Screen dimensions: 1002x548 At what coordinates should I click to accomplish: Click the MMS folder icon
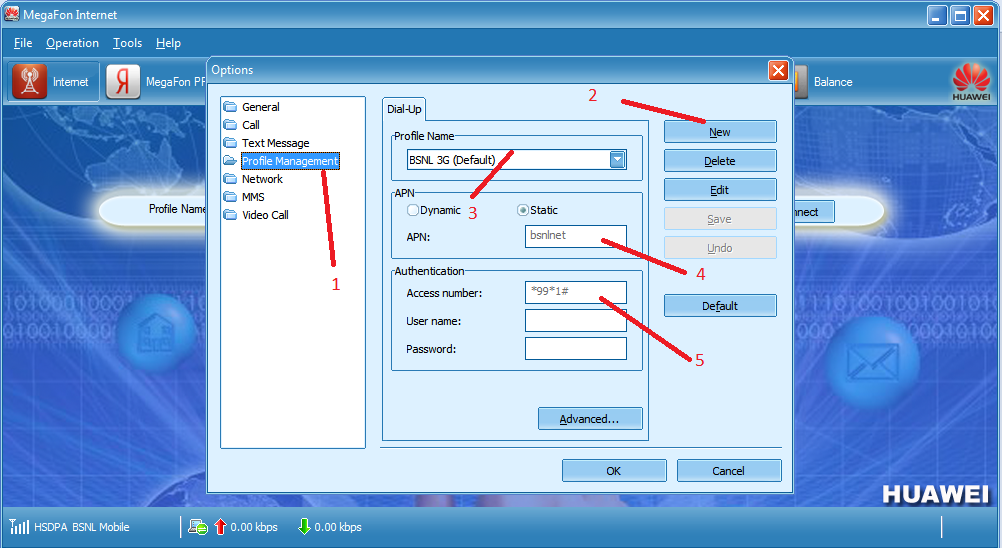(230, 197)
